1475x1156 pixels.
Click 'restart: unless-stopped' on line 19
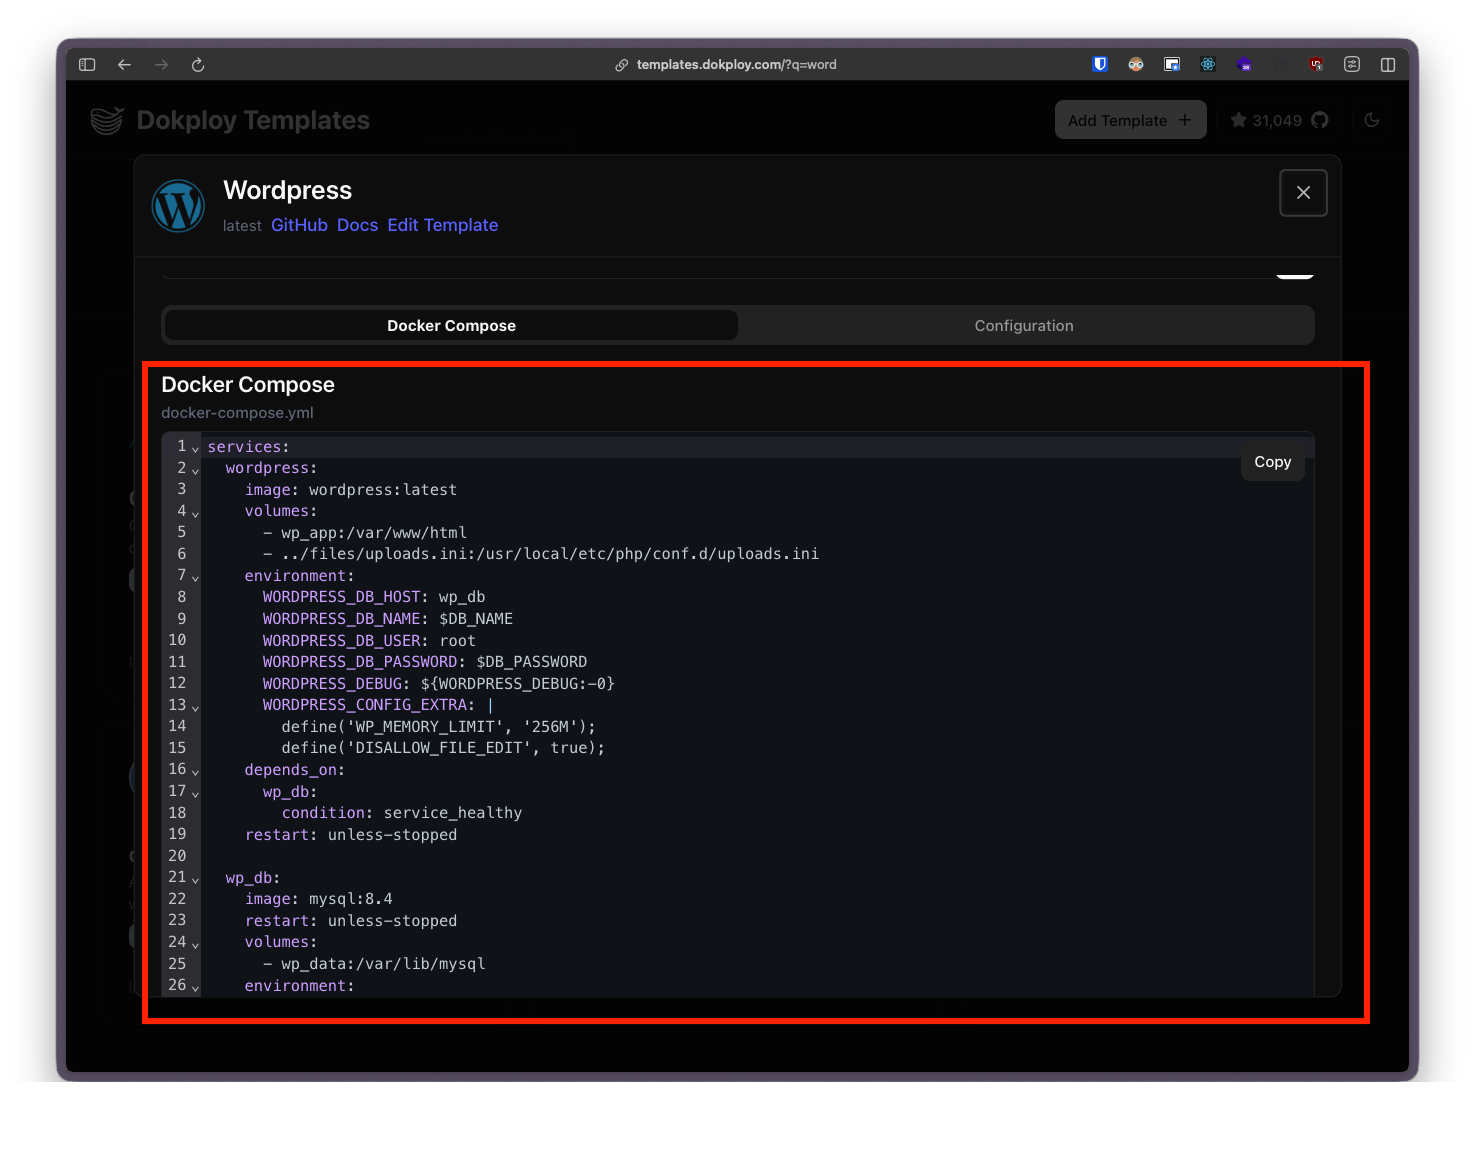[x=351, y=835]
